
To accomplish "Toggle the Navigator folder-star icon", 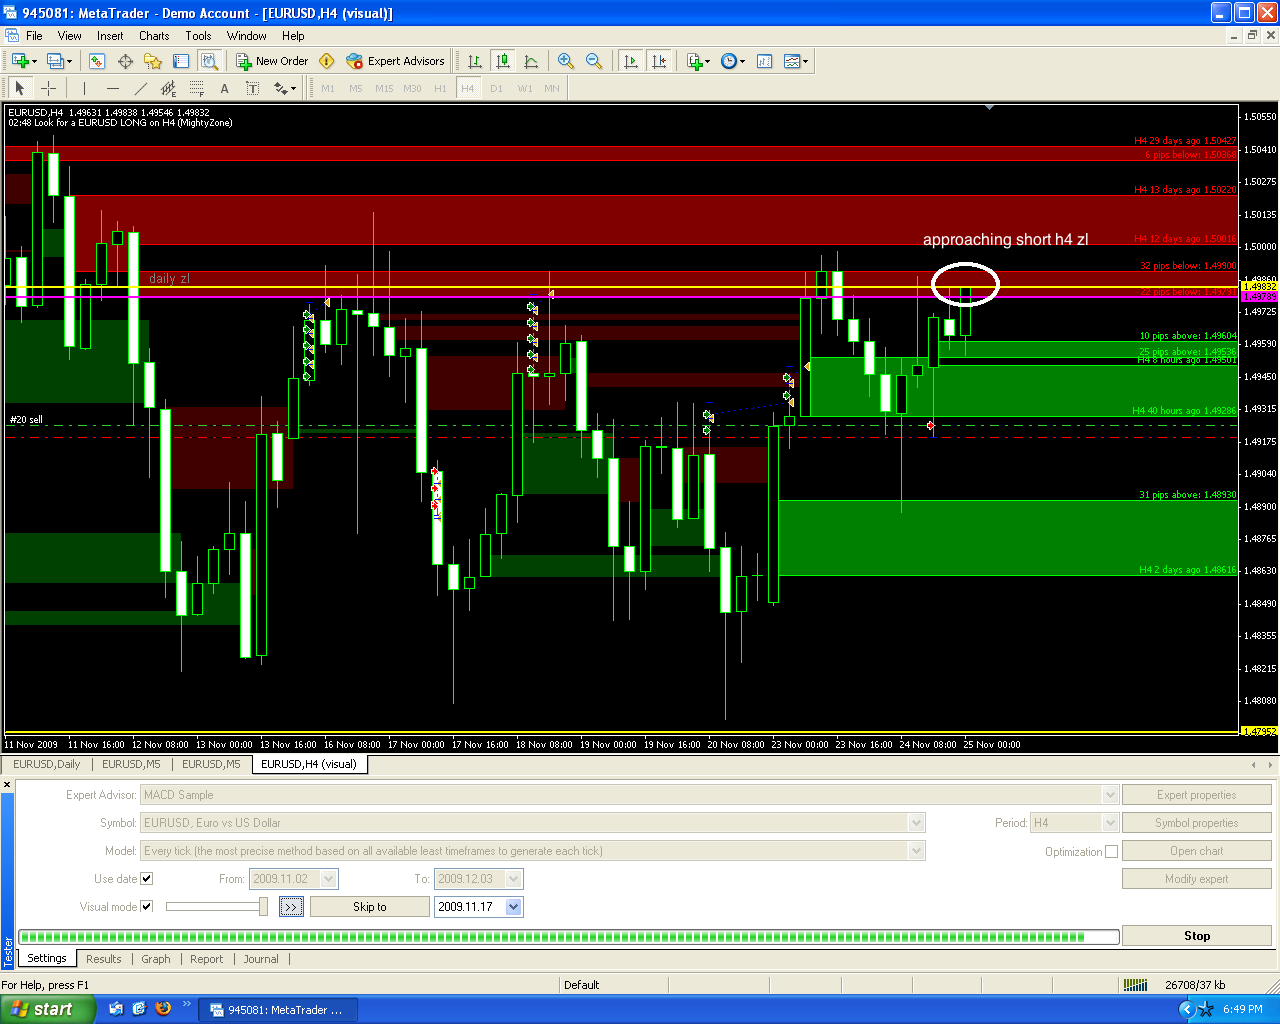I will coord(153,61).
